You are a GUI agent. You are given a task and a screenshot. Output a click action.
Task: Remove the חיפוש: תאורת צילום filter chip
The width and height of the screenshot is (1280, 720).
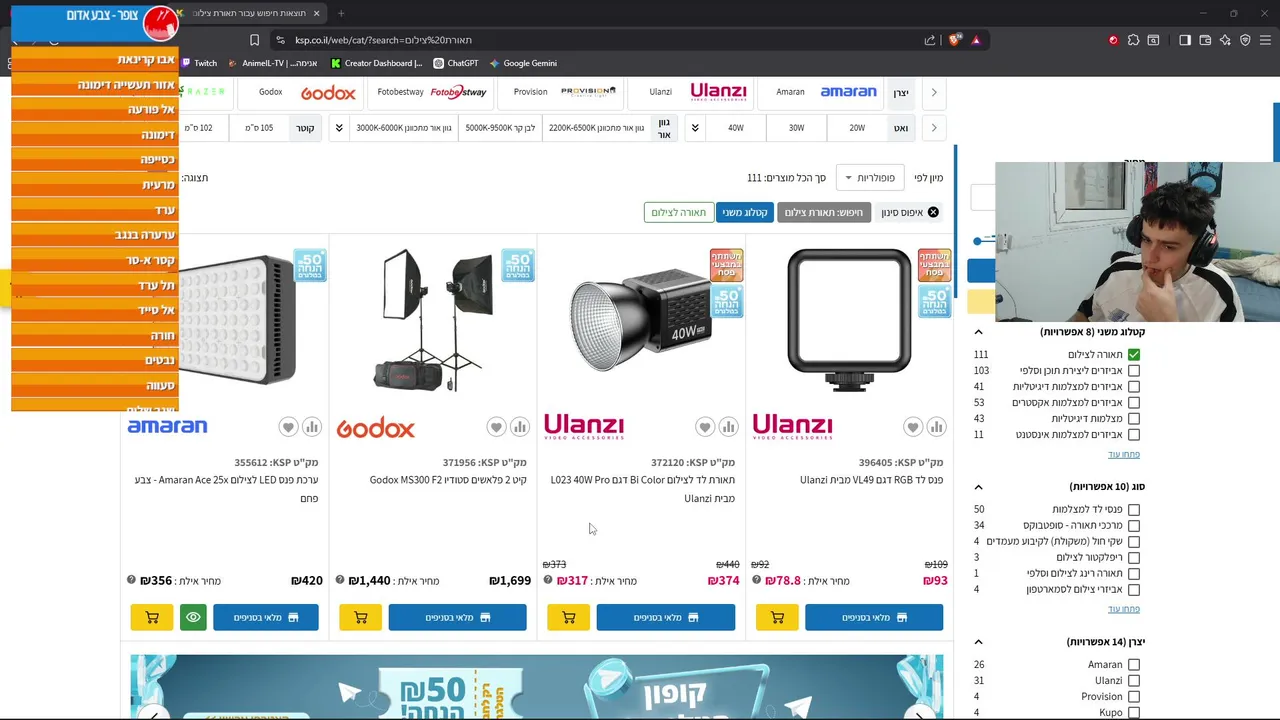click(823, 212)
